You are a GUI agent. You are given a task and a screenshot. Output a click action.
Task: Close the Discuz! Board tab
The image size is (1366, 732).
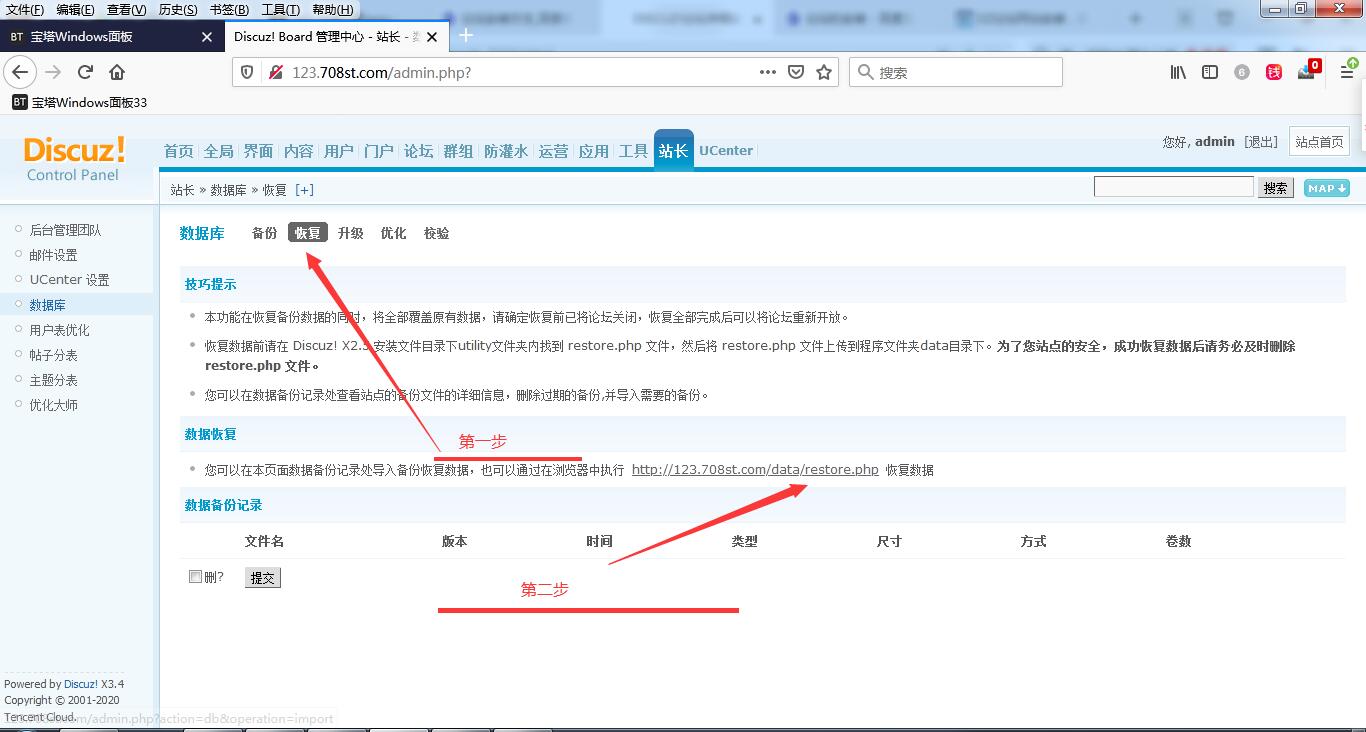click(x=432, y=37)
